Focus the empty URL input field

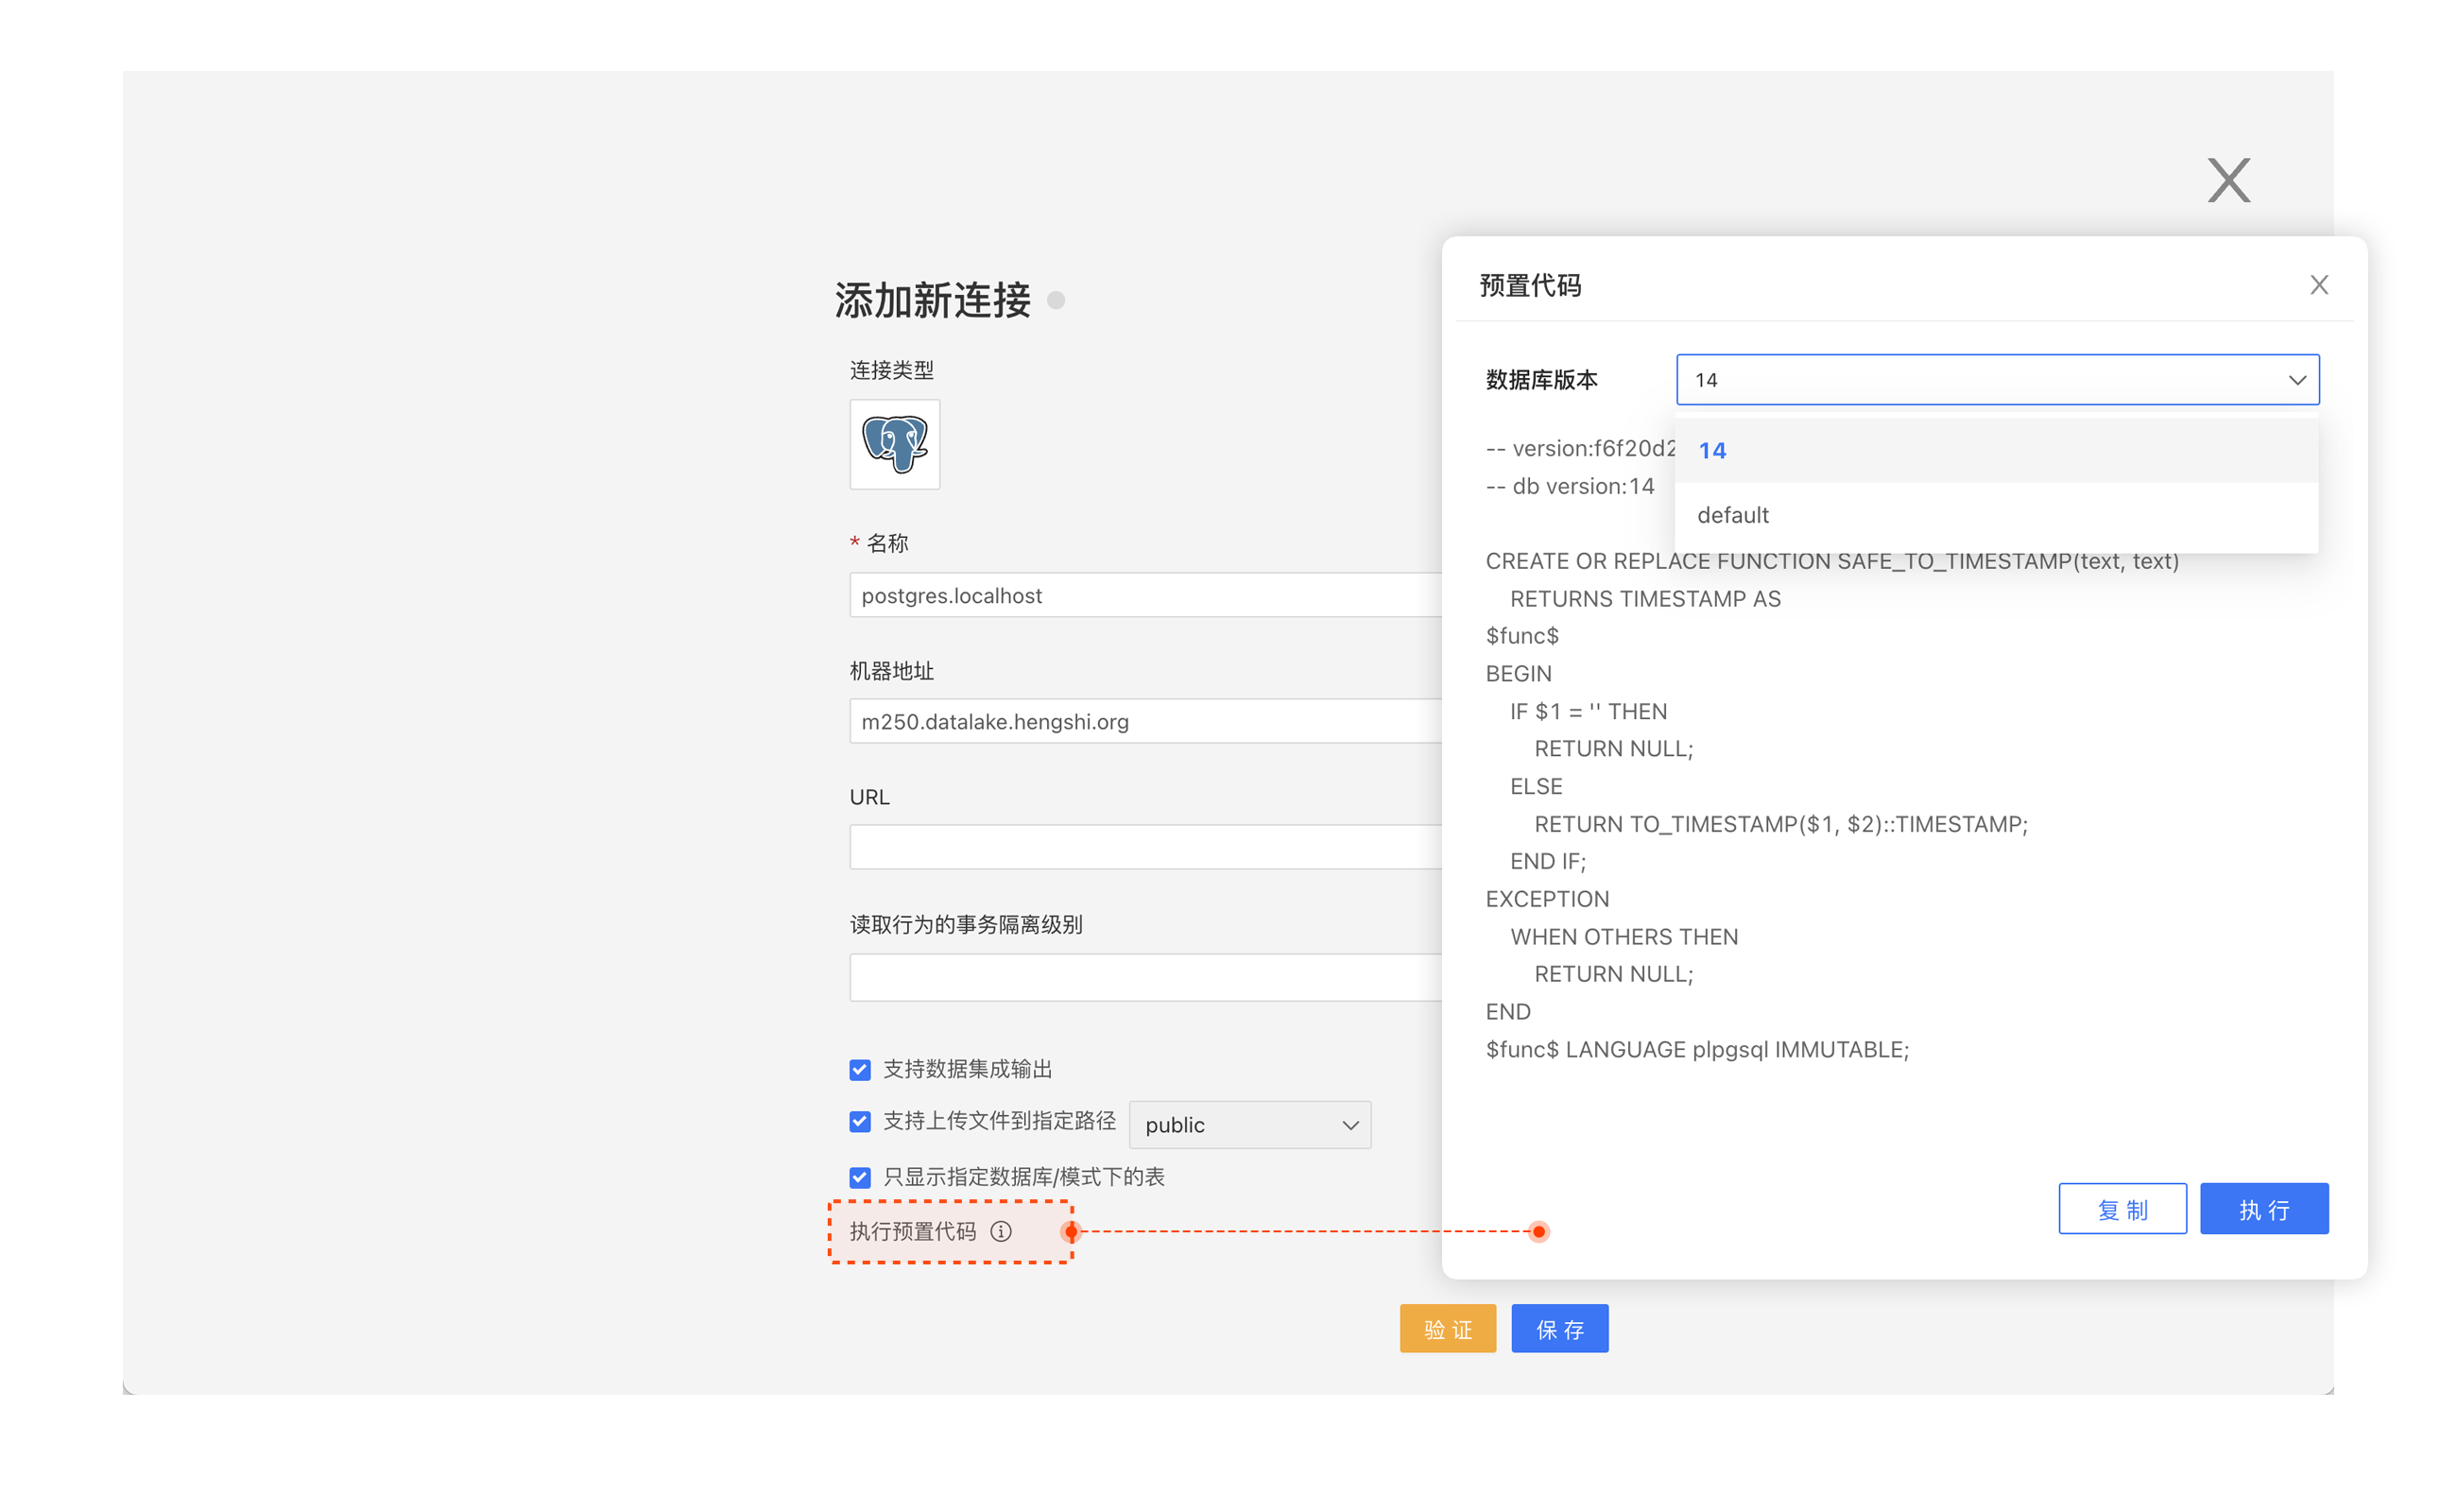(1145, 847)
